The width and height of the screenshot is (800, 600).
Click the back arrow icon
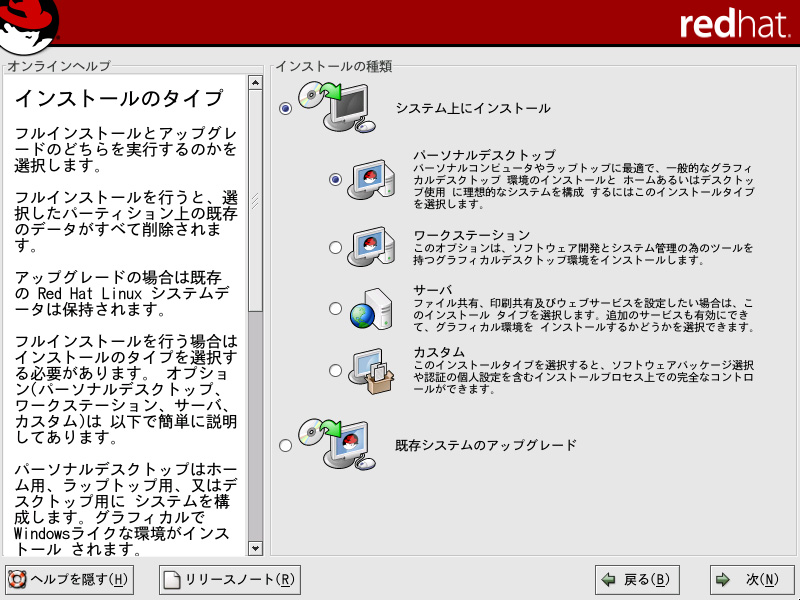tap(609, 580)
